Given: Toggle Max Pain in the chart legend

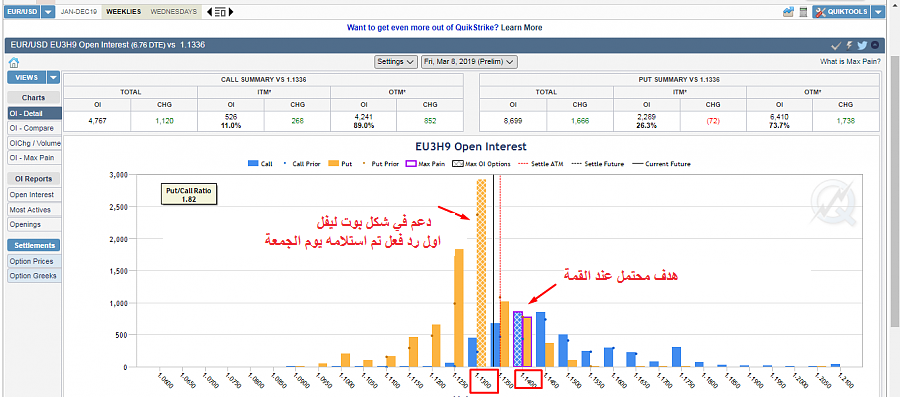Looking at the screenshot, I should [425, 164].
